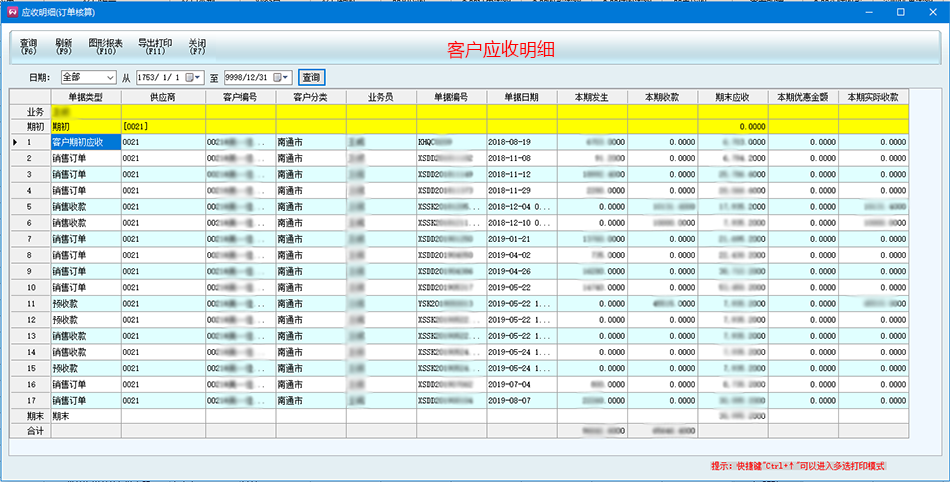Click the 本期实际收款 column header

tap(874, 97)
